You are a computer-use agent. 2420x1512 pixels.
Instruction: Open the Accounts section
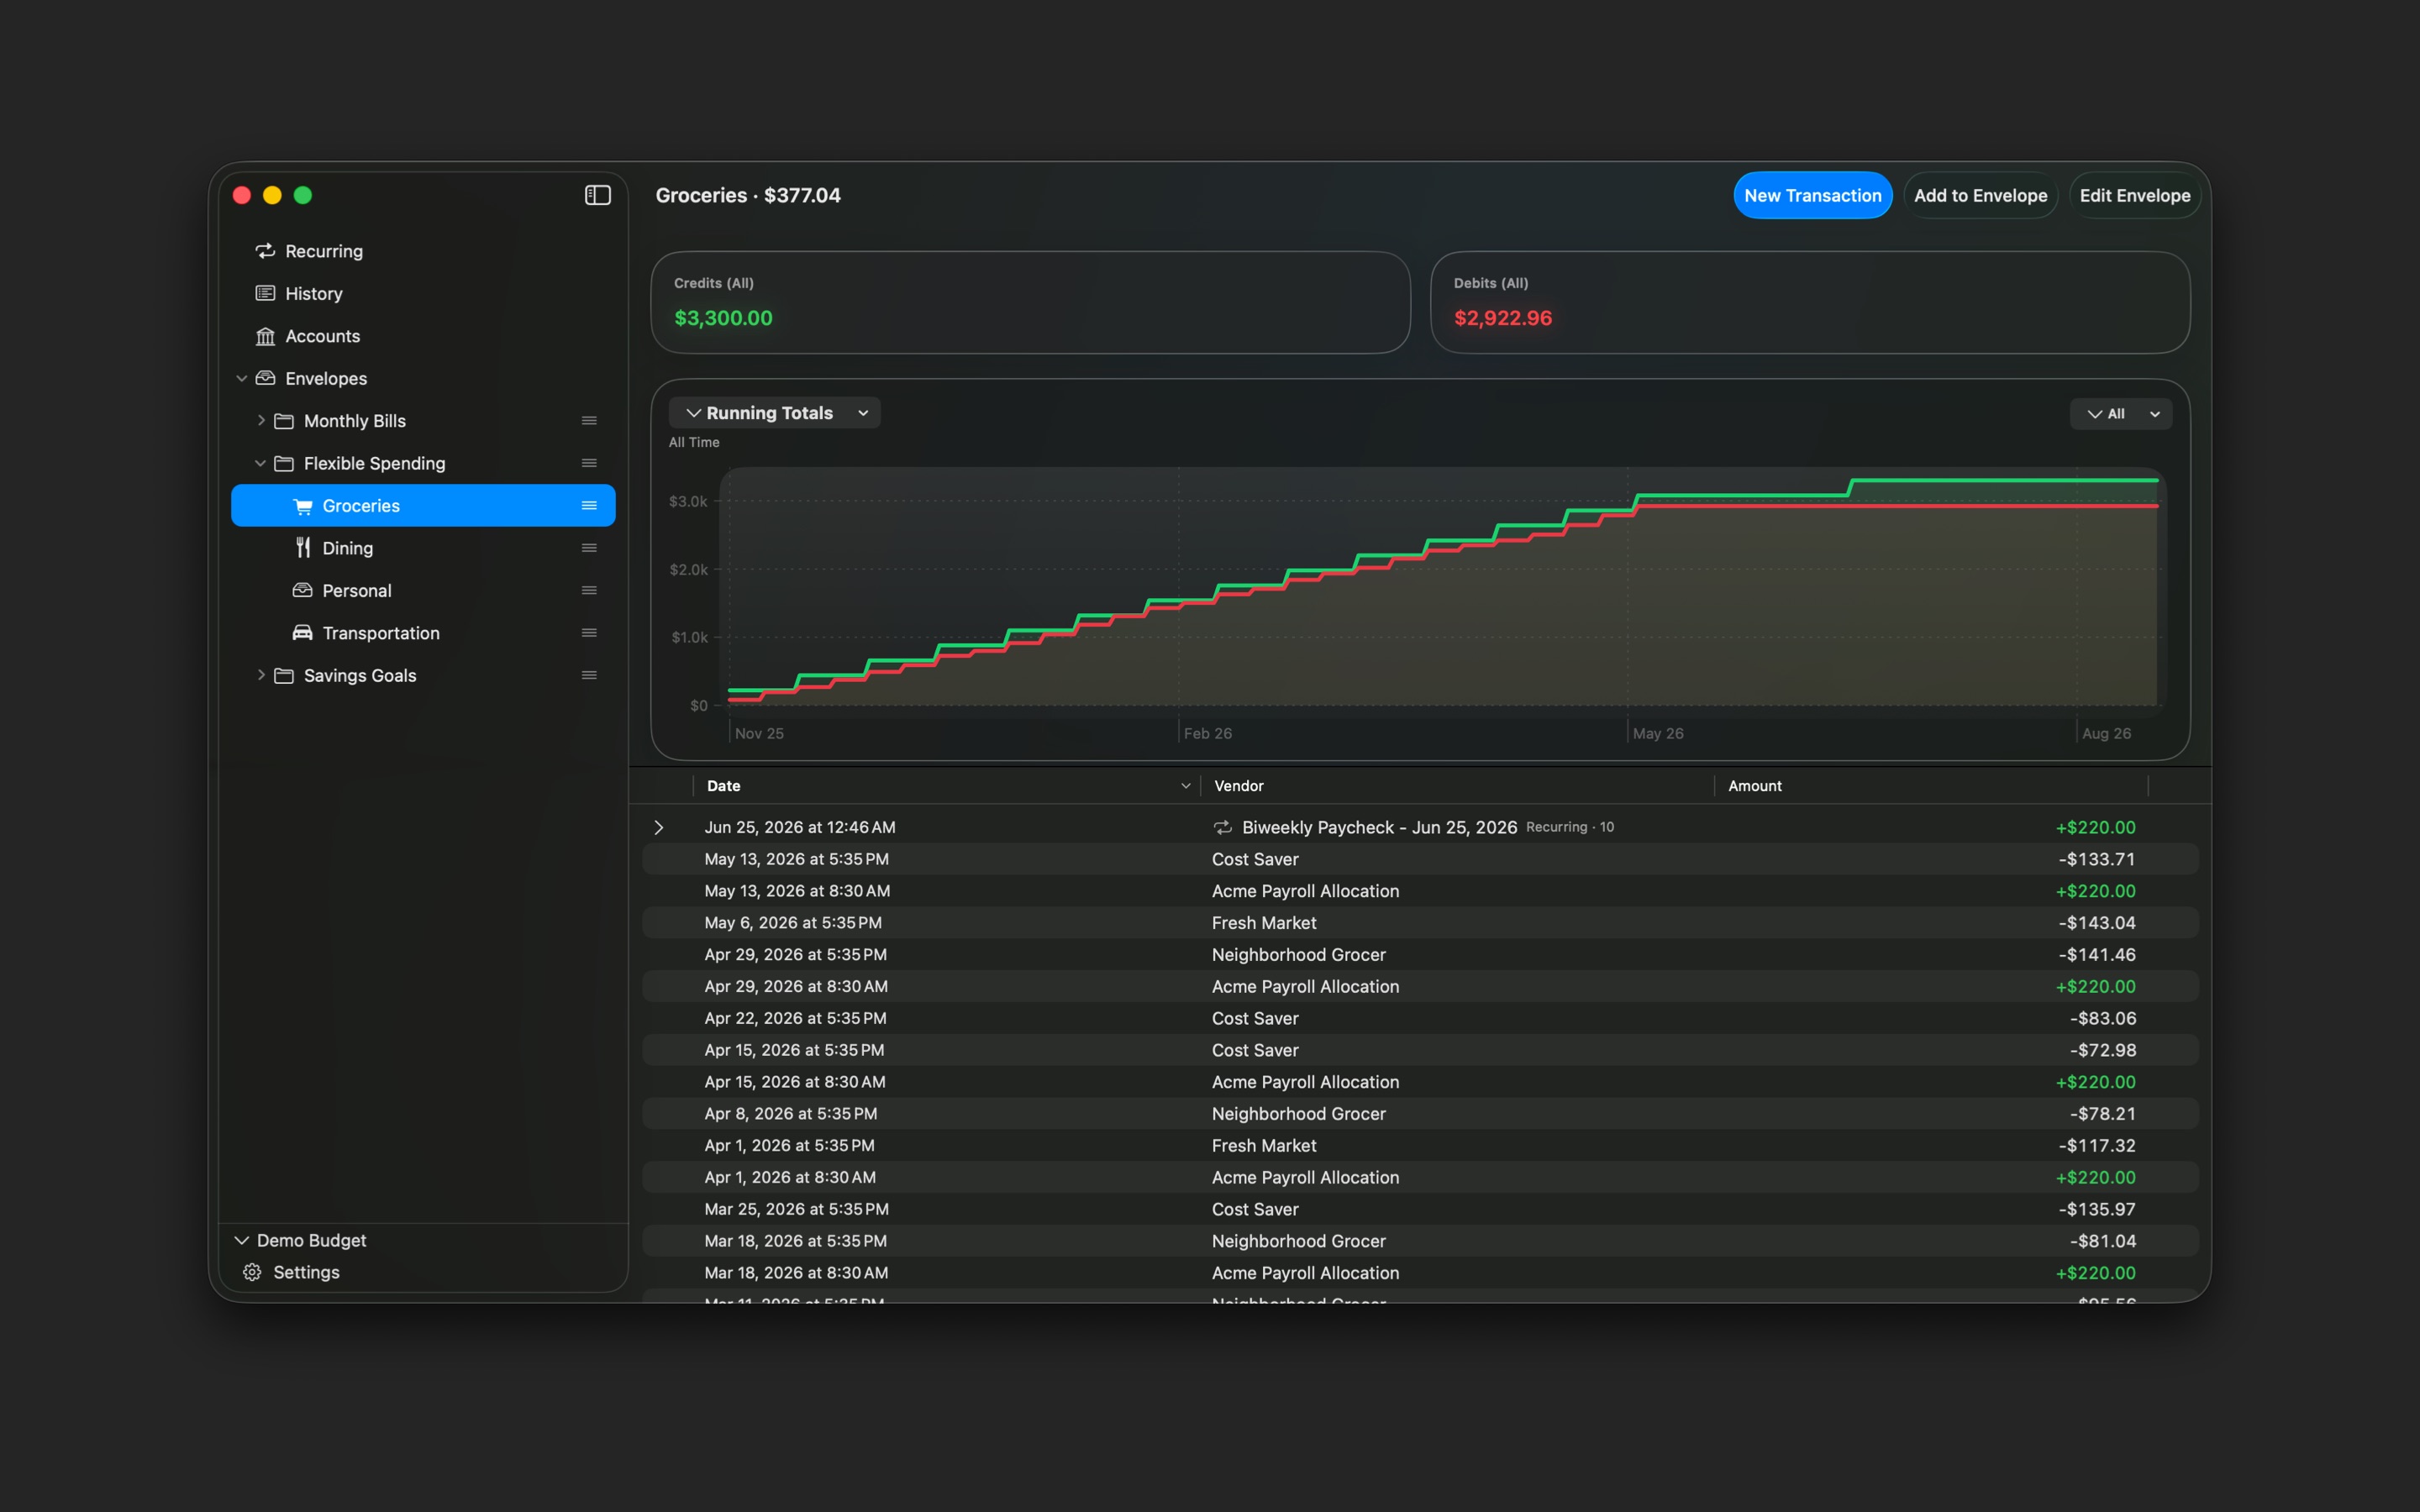point(423,336)
